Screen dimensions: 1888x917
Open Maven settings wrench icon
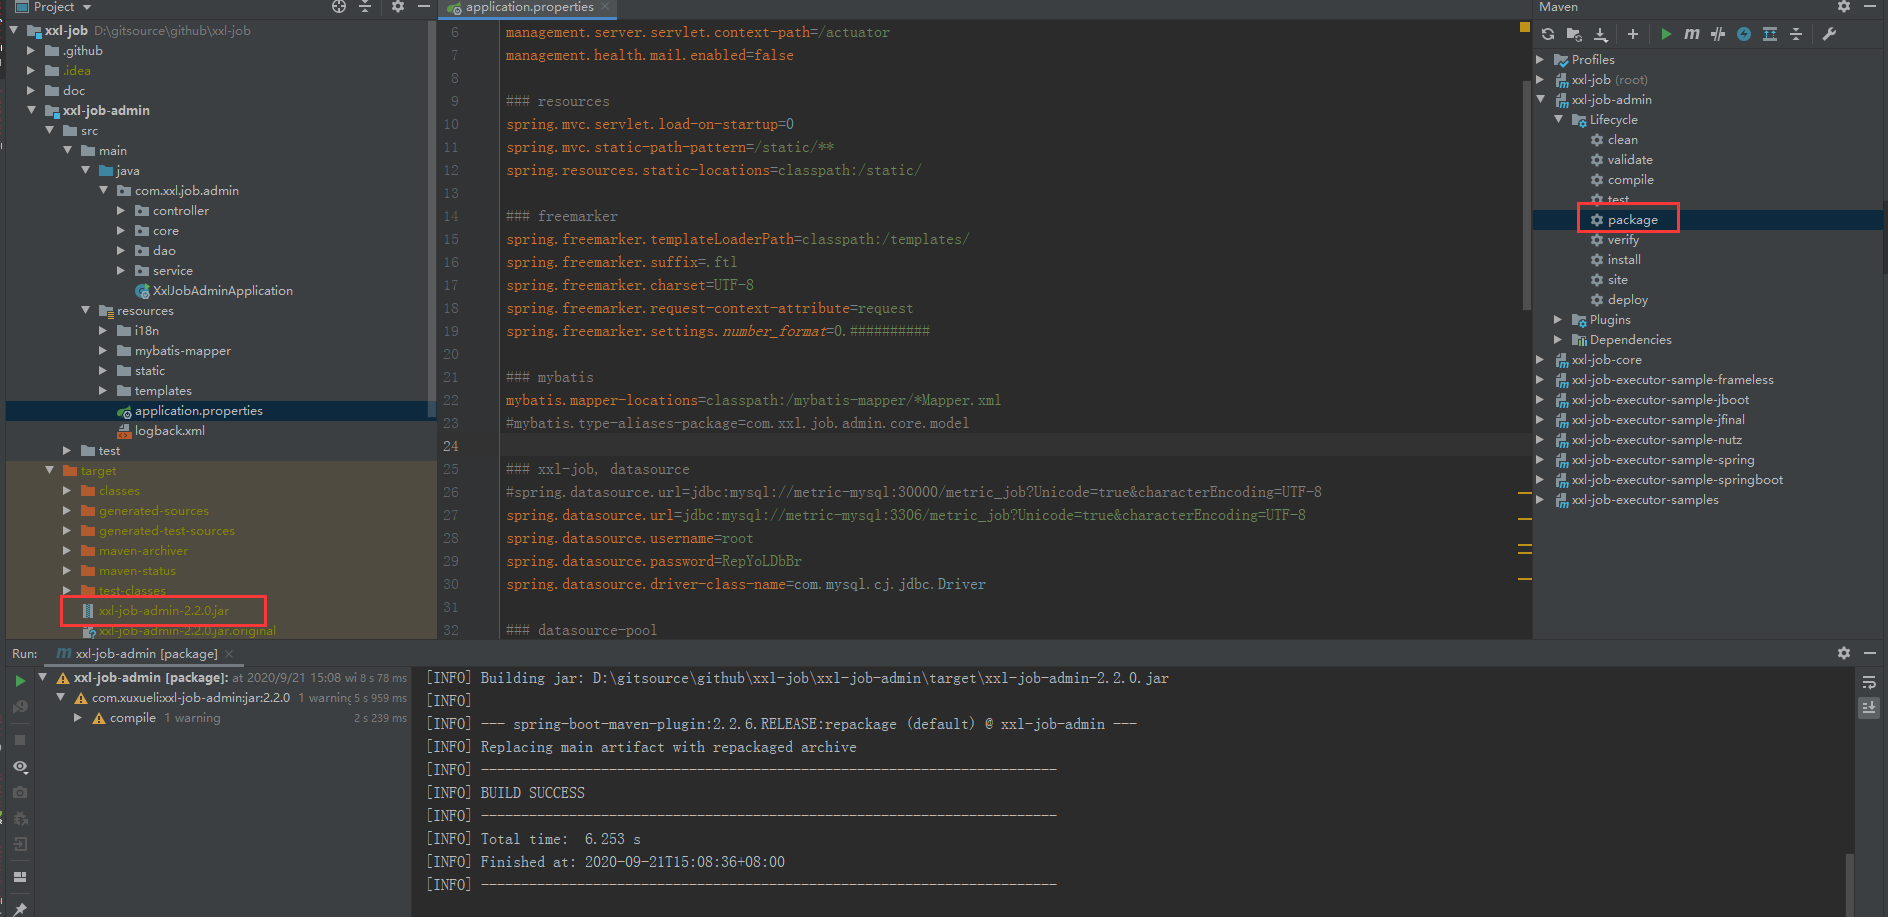coord(1829,34)
